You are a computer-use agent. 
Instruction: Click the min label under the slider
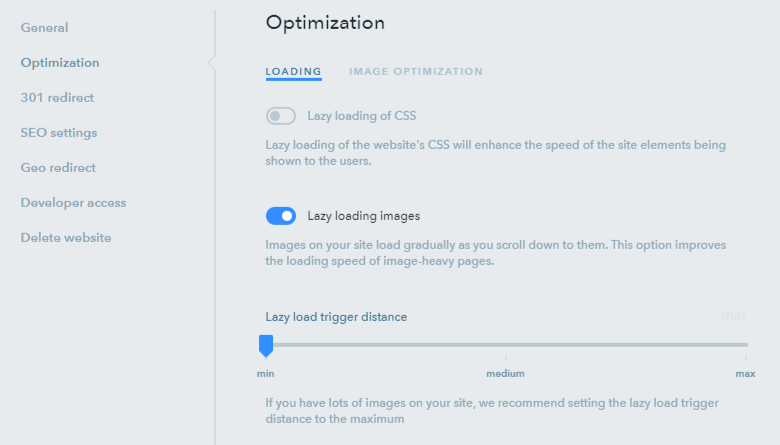(x=266, y=373)
